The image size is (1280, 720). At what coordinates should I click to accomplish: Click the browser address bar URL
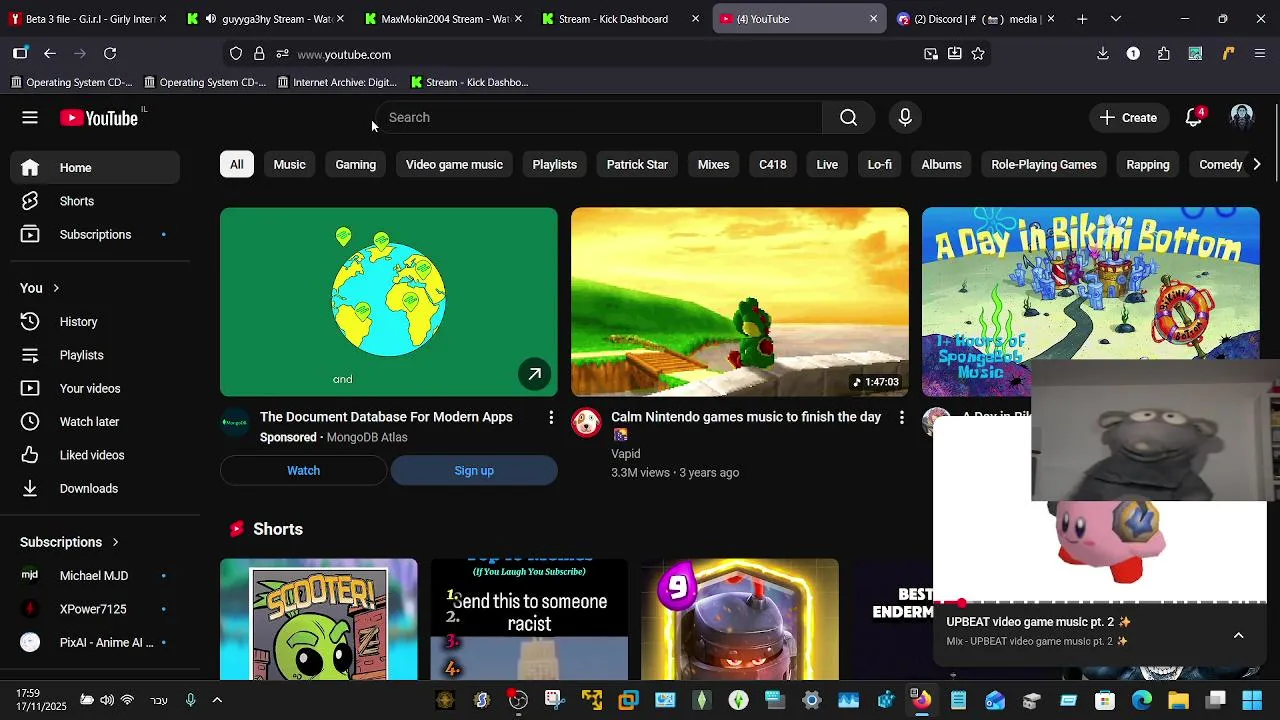pos(344,54)
